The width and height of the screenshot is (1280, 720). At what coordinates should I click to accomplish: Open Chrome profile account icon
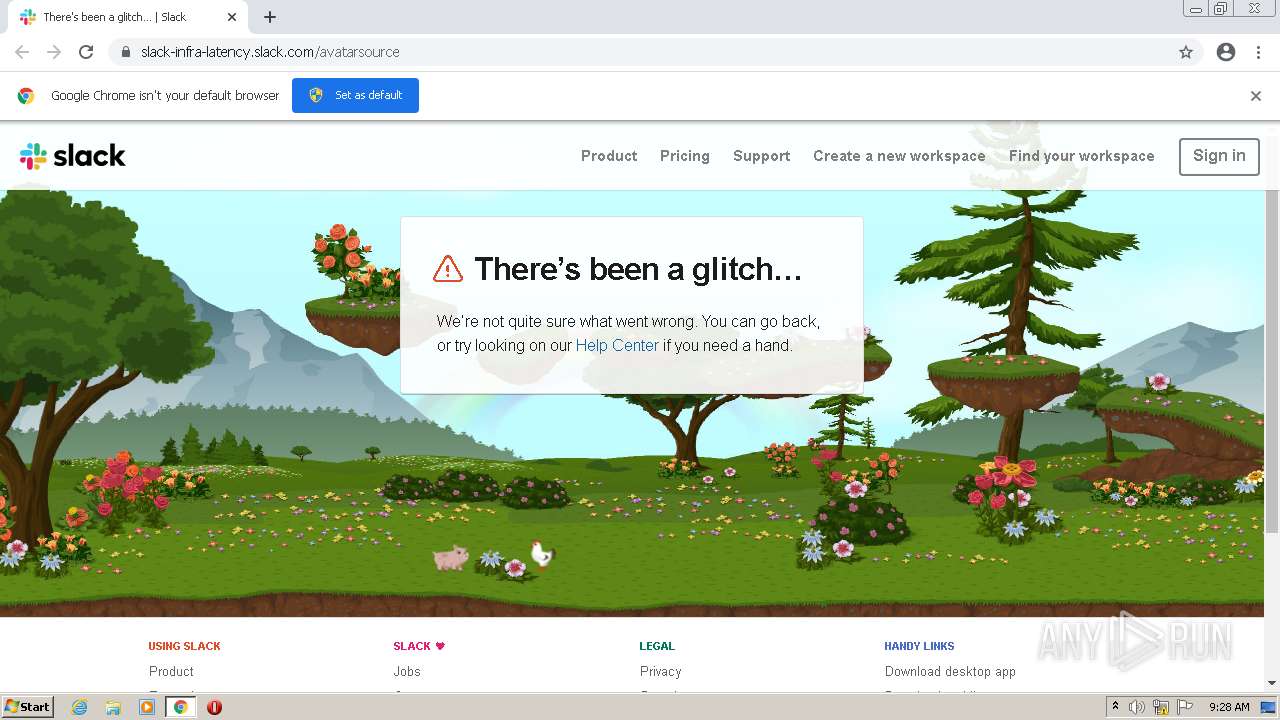tap(1226, 52)
